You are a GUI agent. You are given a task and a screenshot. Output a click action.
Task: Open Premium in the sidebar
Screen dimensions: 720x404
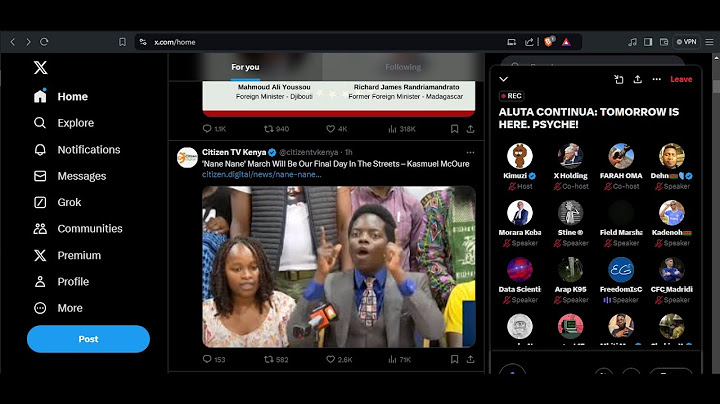(x=67, y=255)
